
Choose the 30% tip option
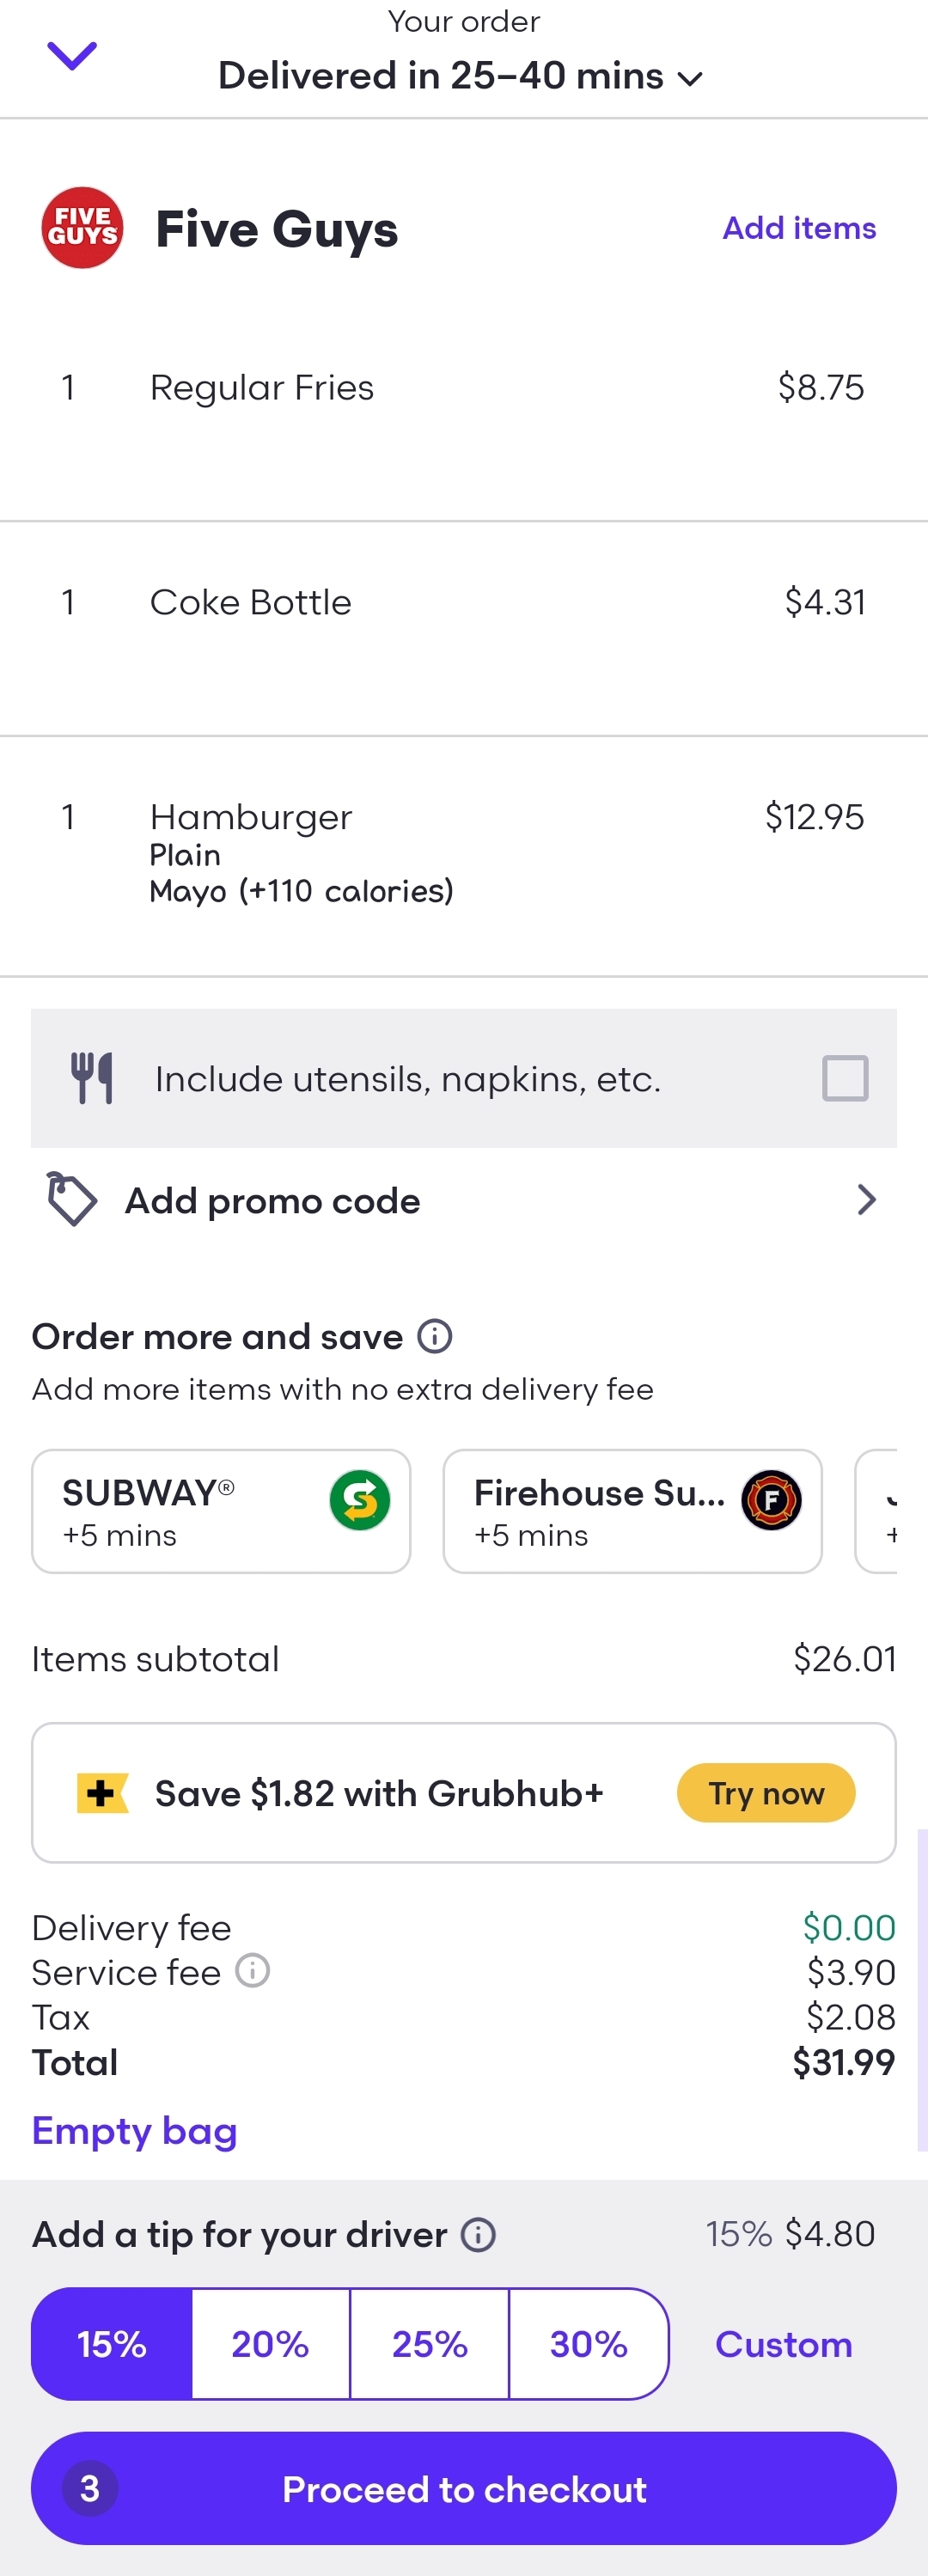click(589, 2344)
